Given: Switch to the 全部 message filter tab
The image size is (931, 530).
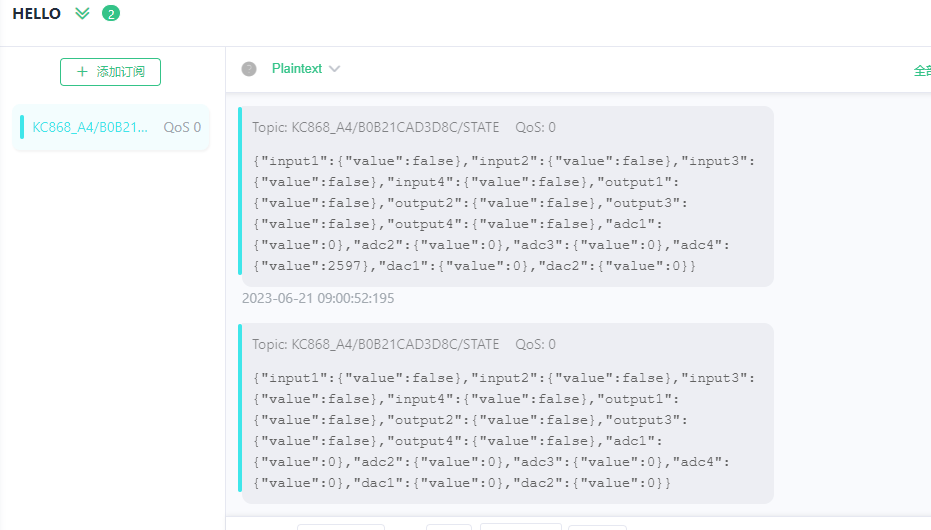Looking at the screenshot, I should click(921, 71).
